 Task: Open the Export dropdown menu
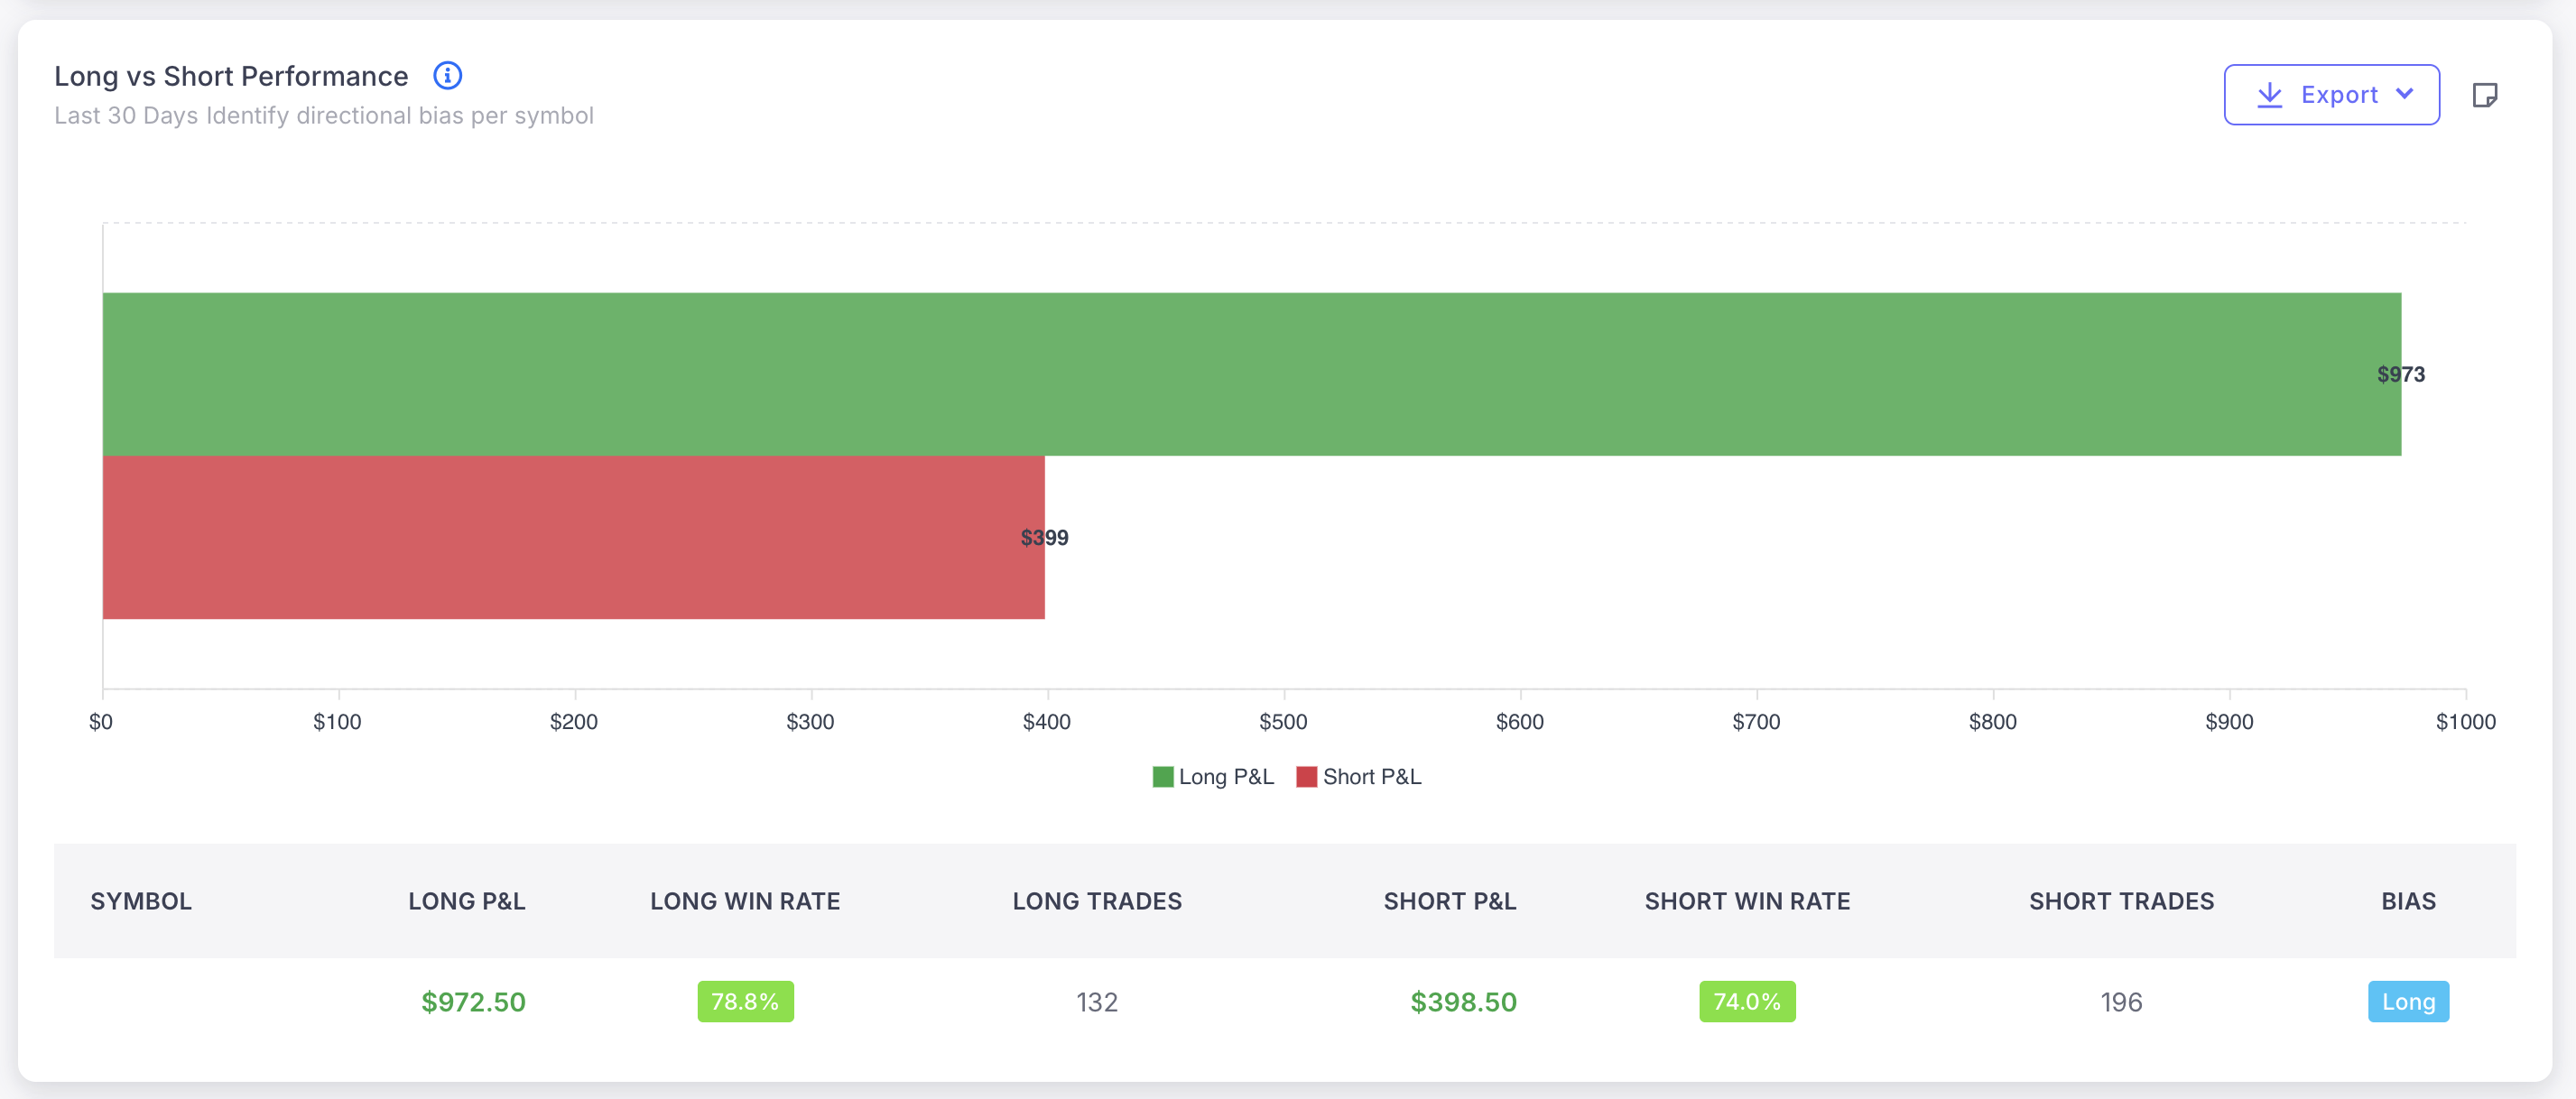[x=2331, y=94]
